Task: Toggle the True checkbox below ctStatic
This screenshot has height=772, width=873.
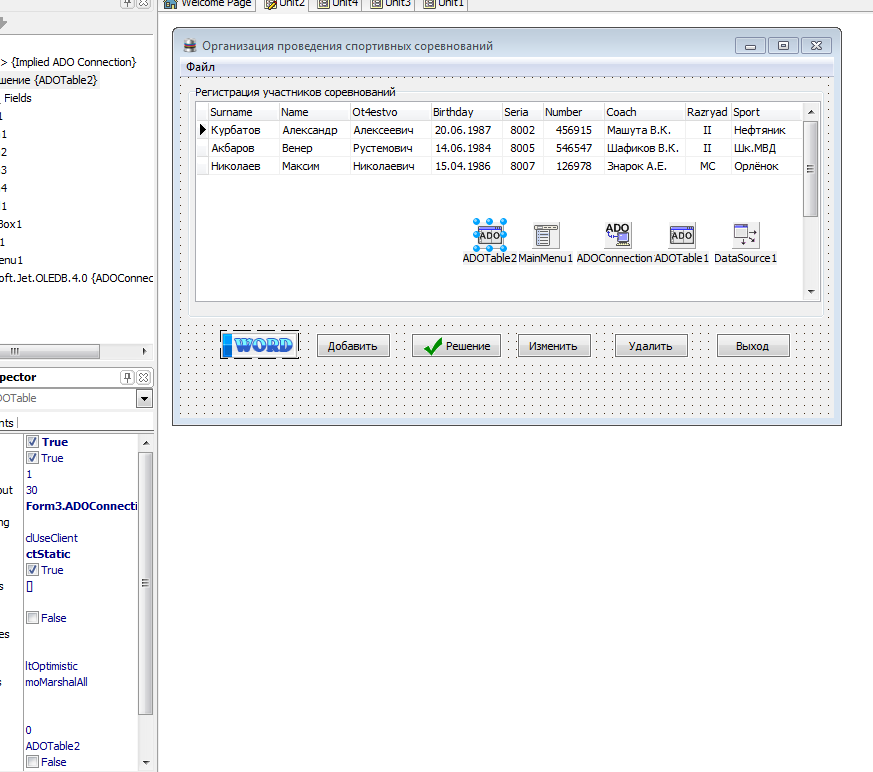Action: point(33,570)
